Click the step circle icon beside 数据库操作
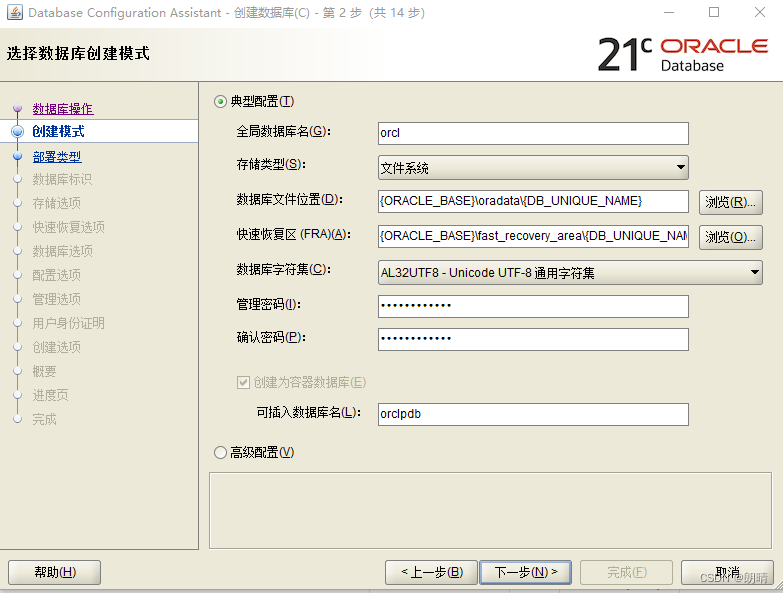Viewport: 783px width, 593px height. click(x=17, y=108)
